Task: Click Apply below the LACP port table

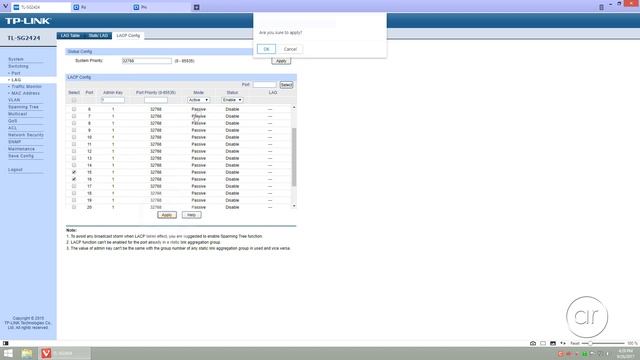Action: pyautogui.click(x=167, y=215)
